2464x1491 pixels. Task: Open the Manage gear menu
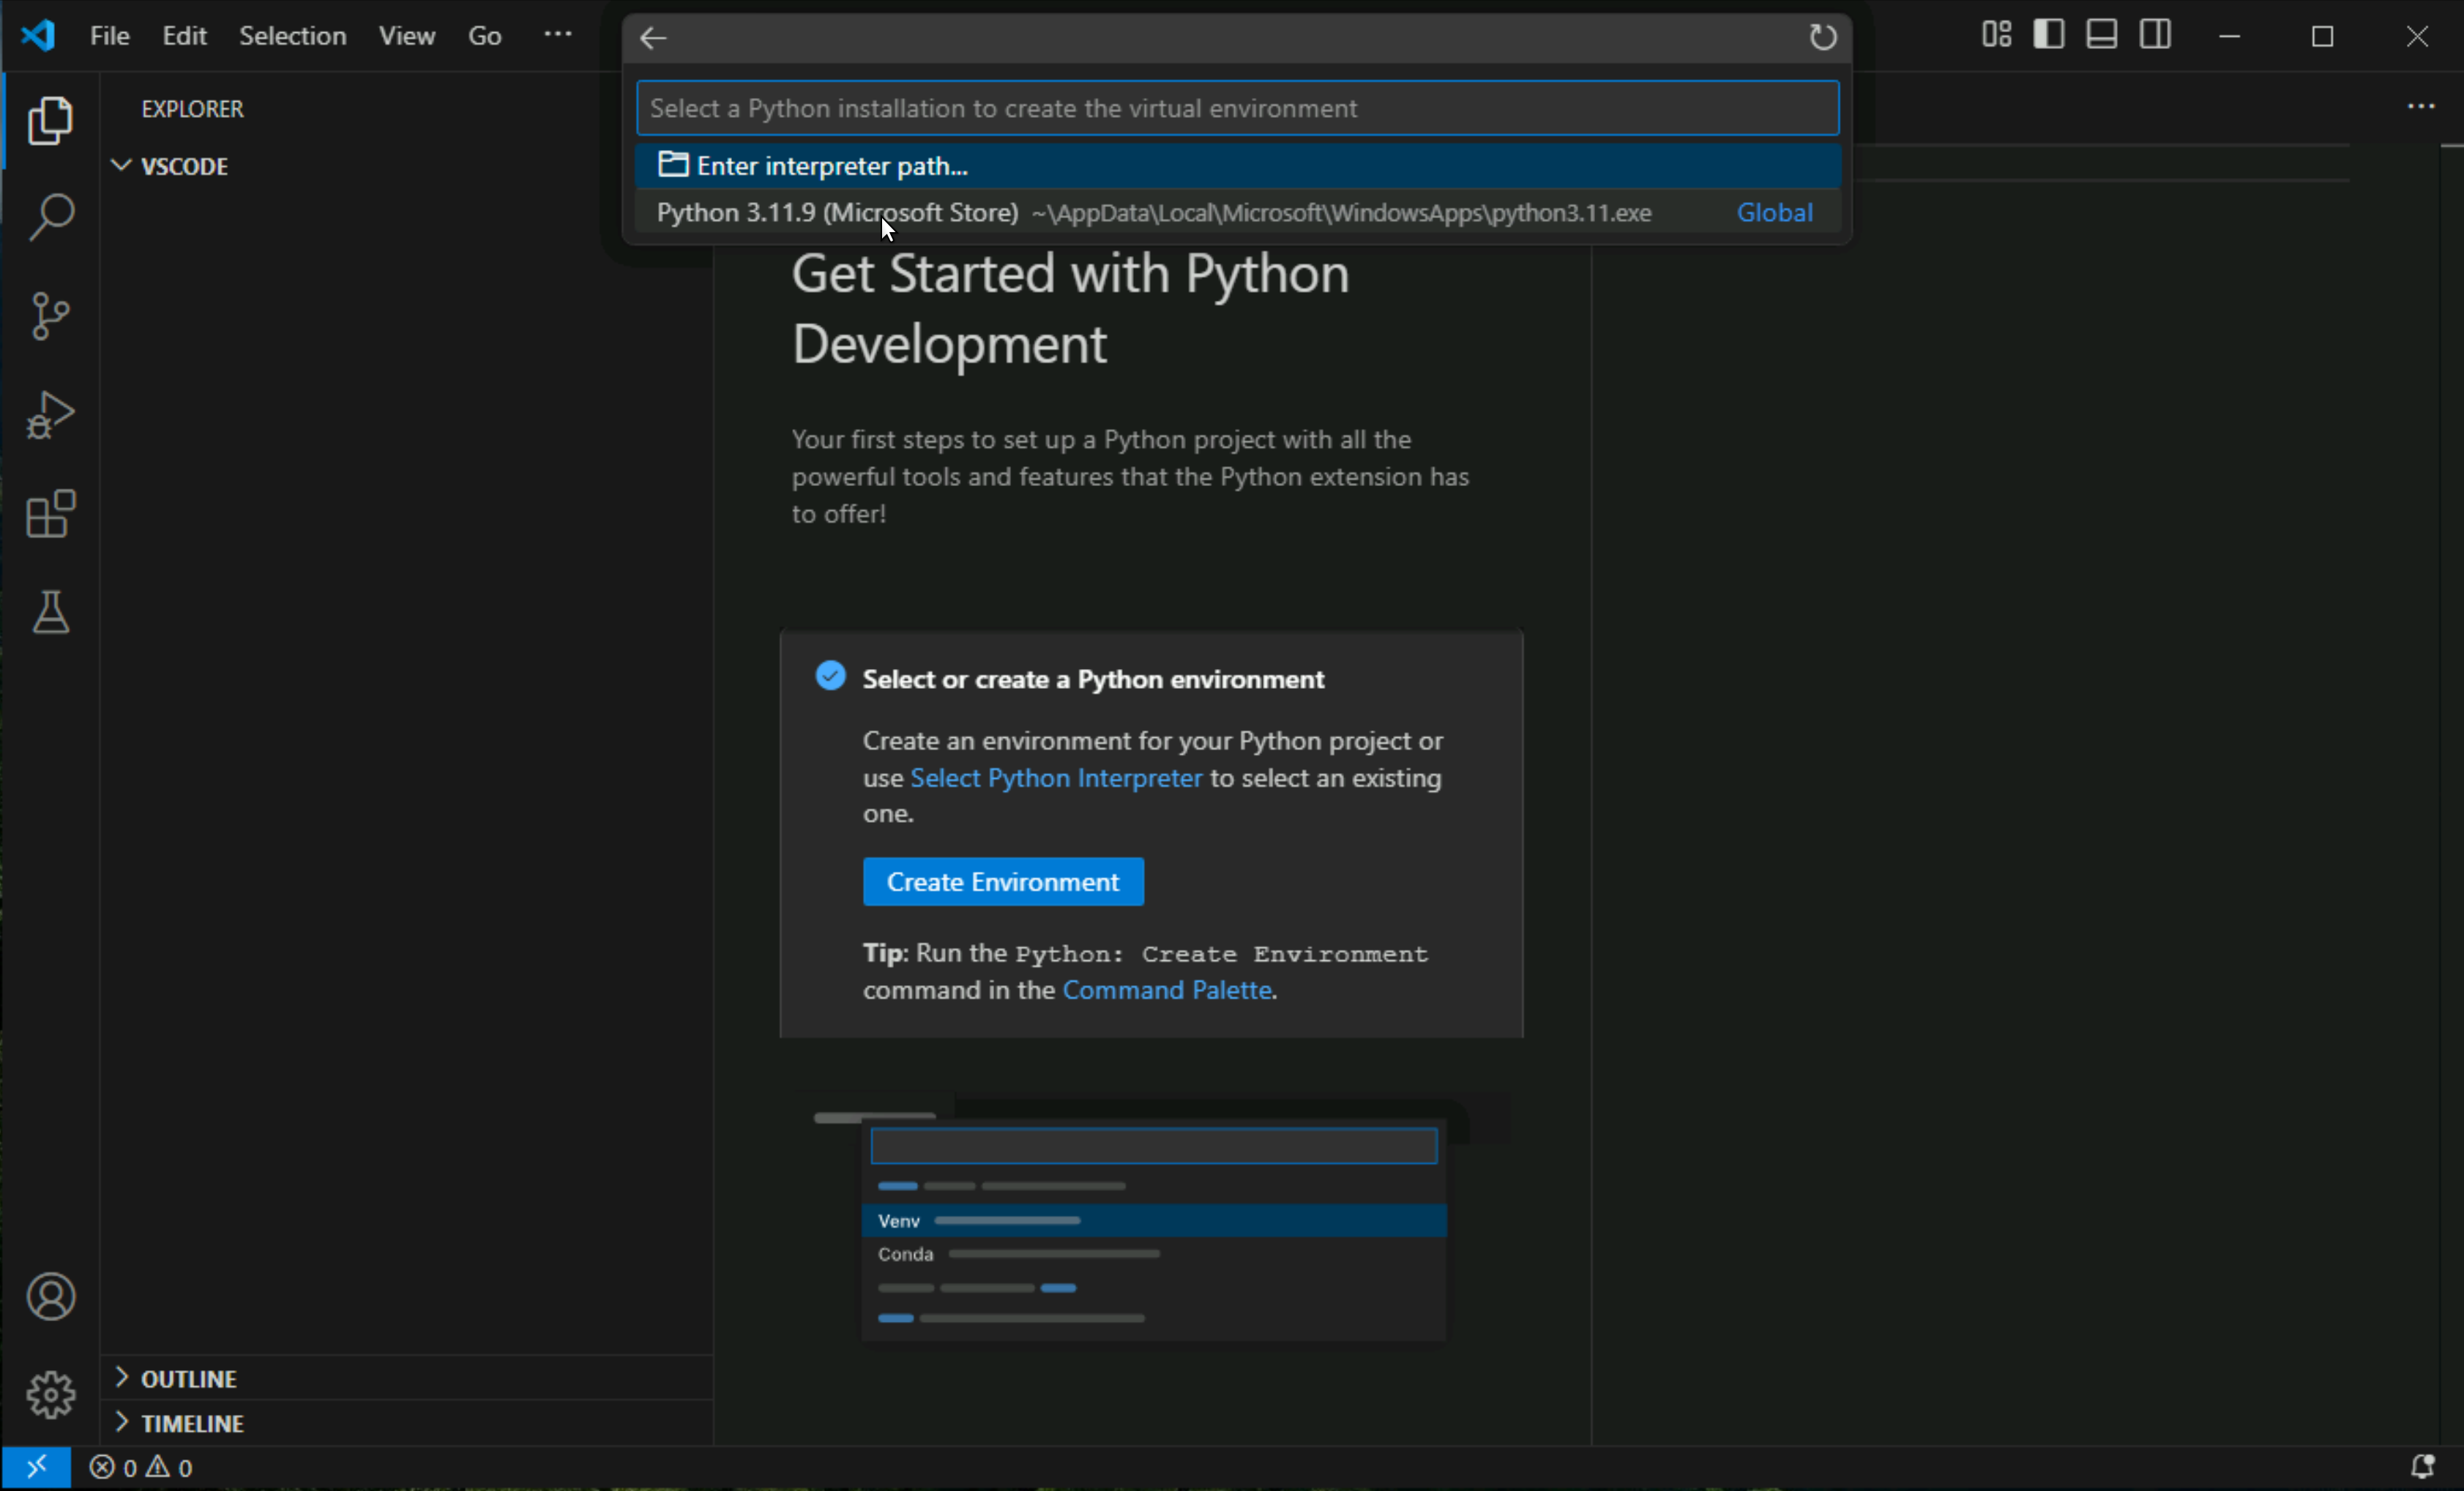point(51,1395)
